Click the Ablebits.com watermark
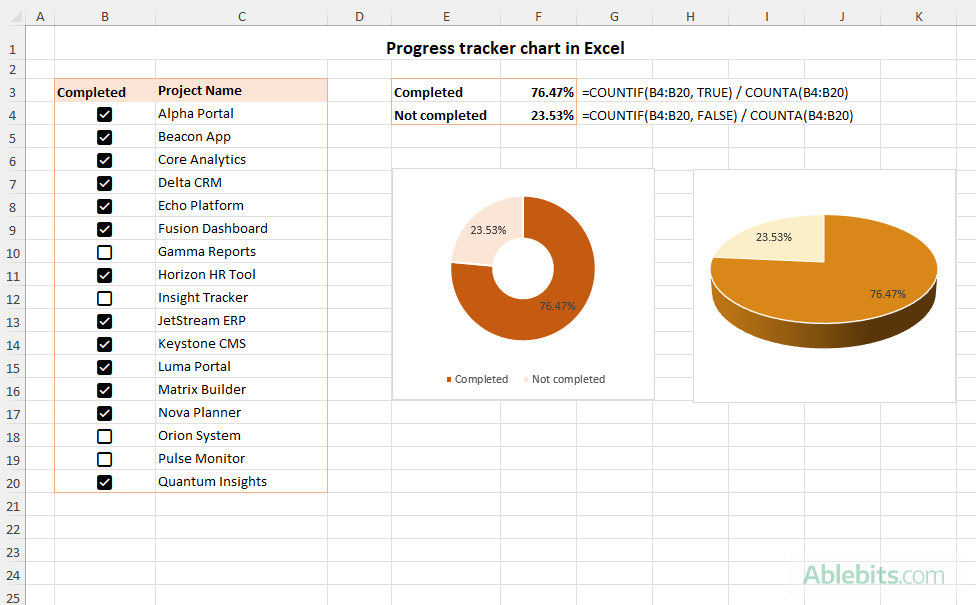The width and height of the screenshot is (976, 605). coord(875,575)
